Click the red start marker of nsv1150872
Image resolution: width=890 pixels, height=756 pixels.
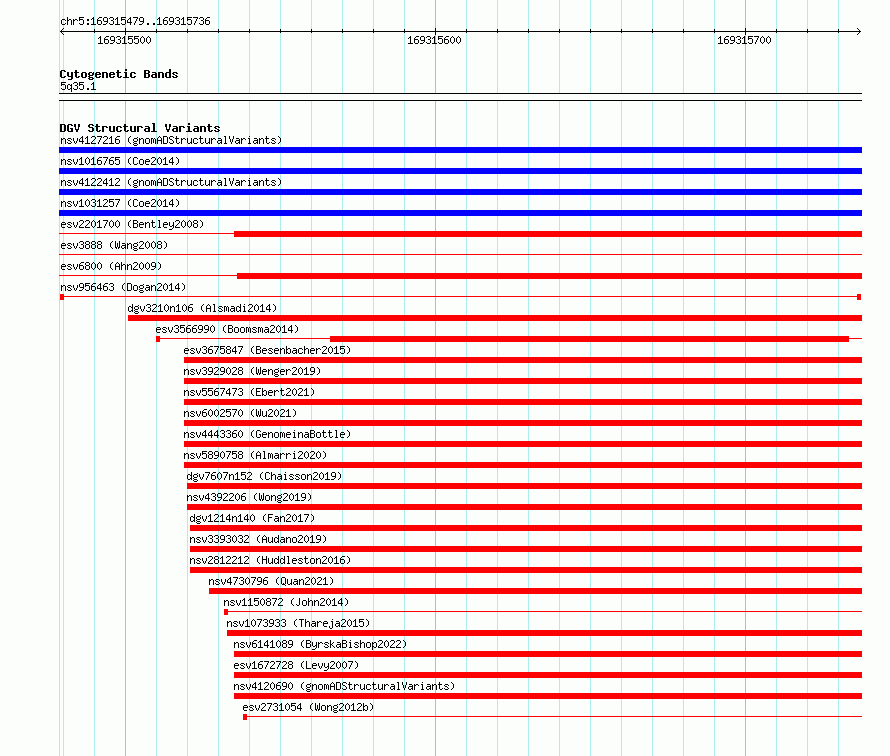coord(226,612)
